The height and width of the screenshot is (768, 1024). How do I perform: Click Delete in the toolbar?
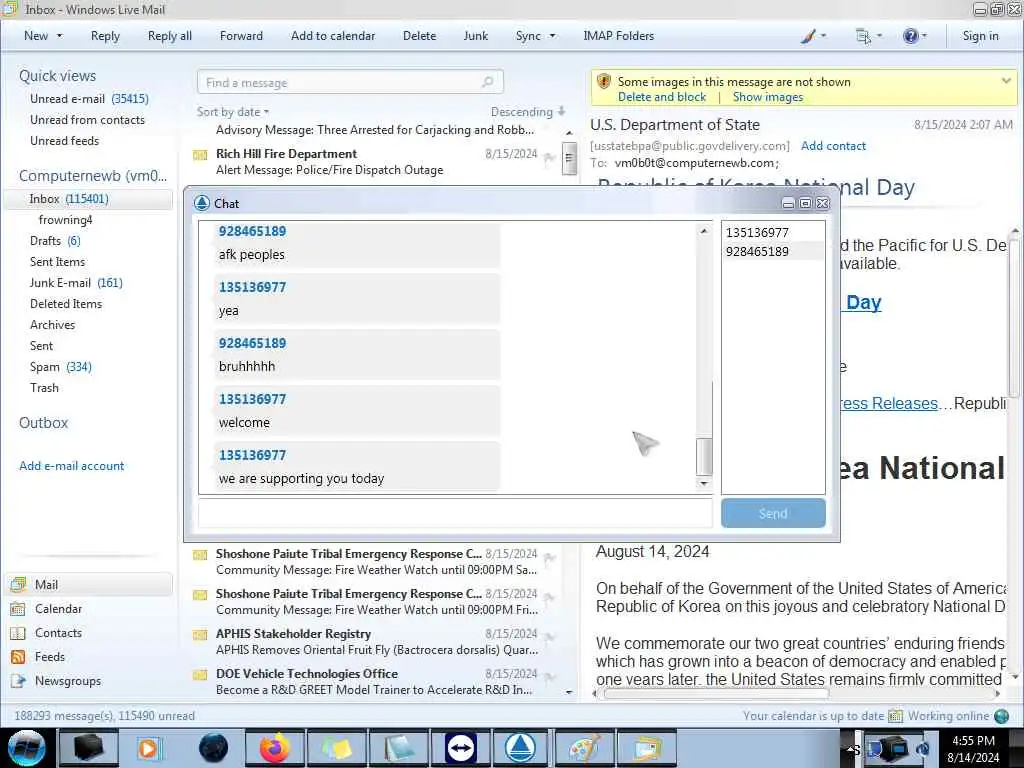[x=419, y=36]
